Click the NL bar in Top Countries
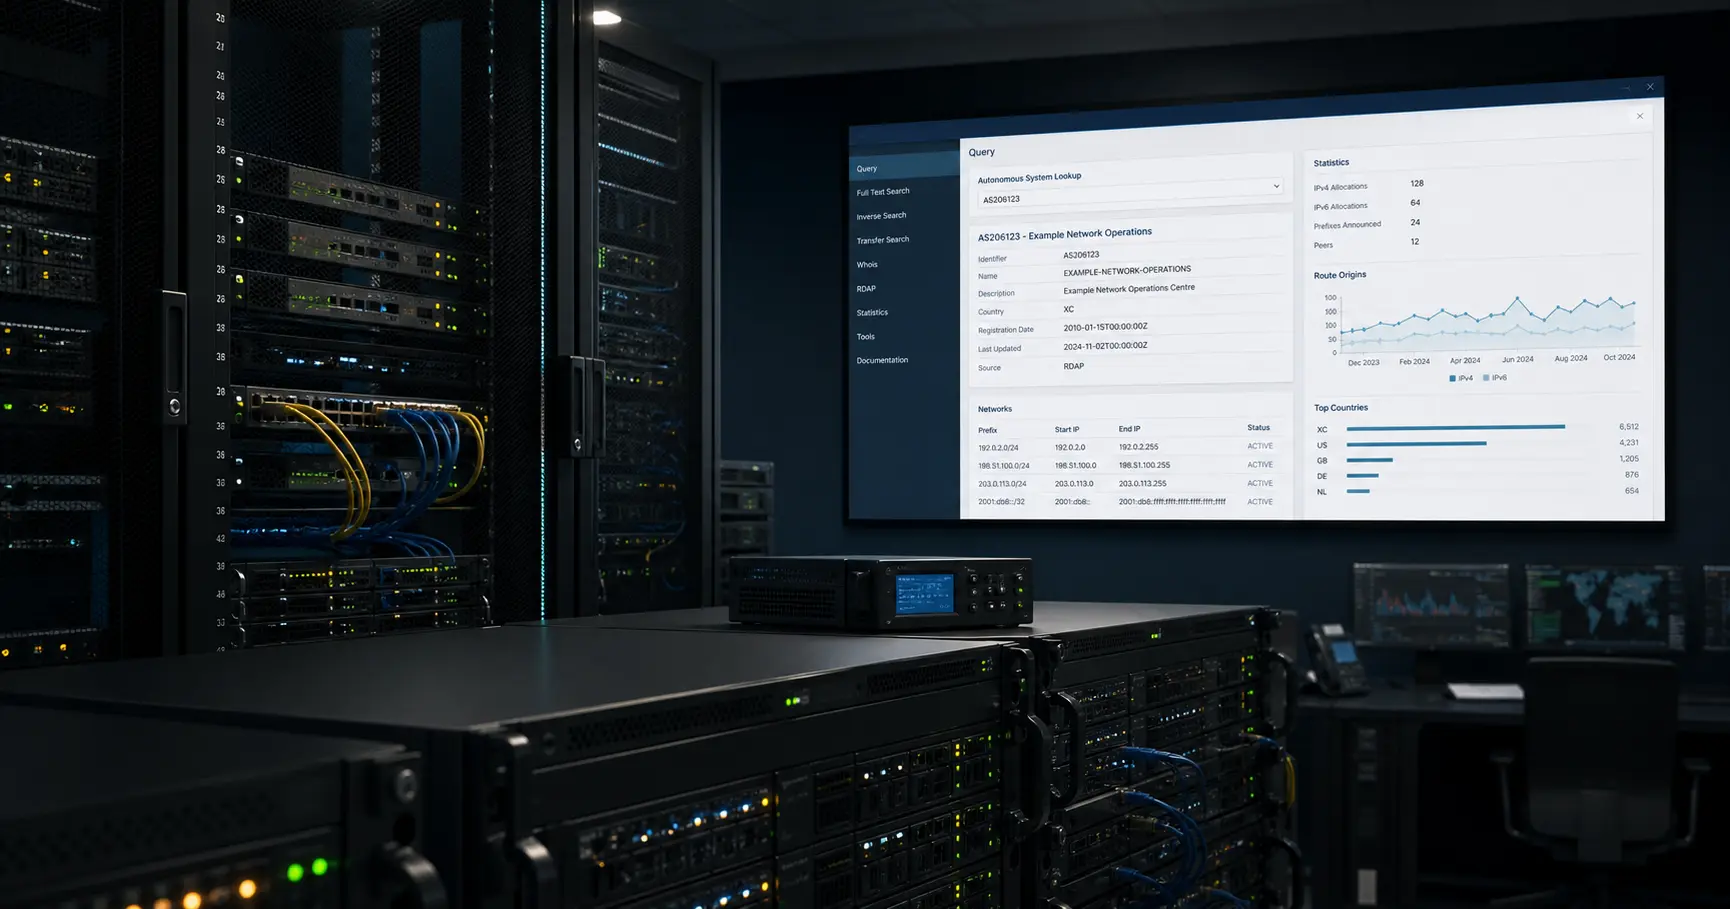The image size is (1730, 909). (1358, 491)
